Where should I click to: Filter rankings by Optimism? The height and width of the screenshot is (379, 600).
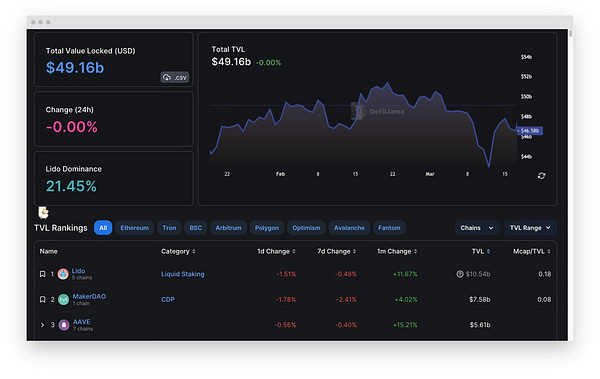306,228
